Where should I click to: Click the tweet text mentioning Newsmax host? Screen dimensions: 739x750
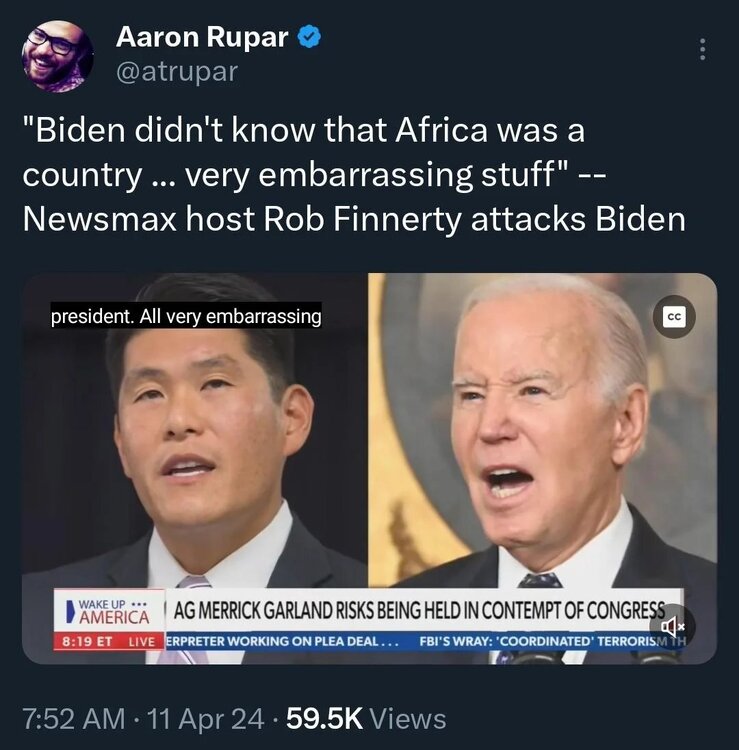point(354,219)
